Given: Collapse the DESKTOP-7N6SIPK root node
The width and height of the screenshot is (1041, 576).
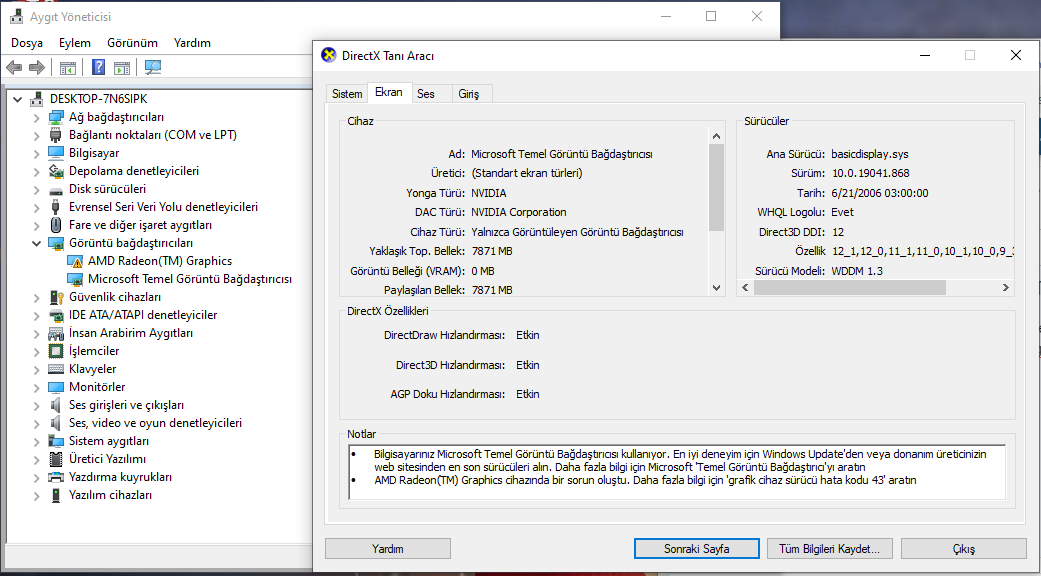Looking at the screenshot, I should tap(18, 99).
